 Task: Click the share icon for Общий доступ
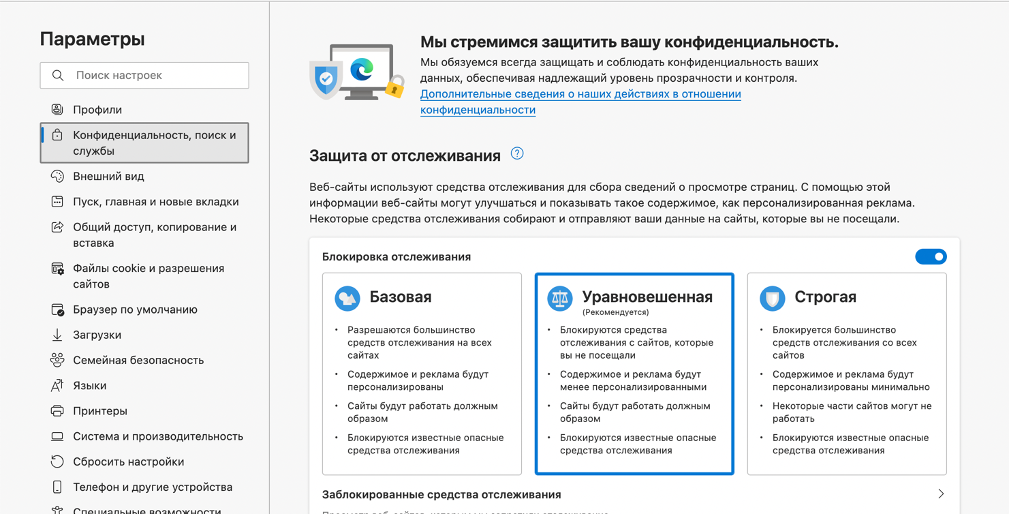57,227
